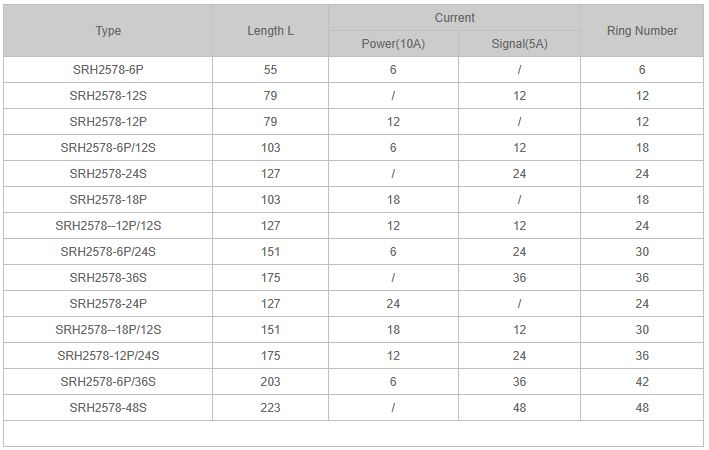
Task: Select the SRH2578-12P/24S type cell
Action: [108, 356]
